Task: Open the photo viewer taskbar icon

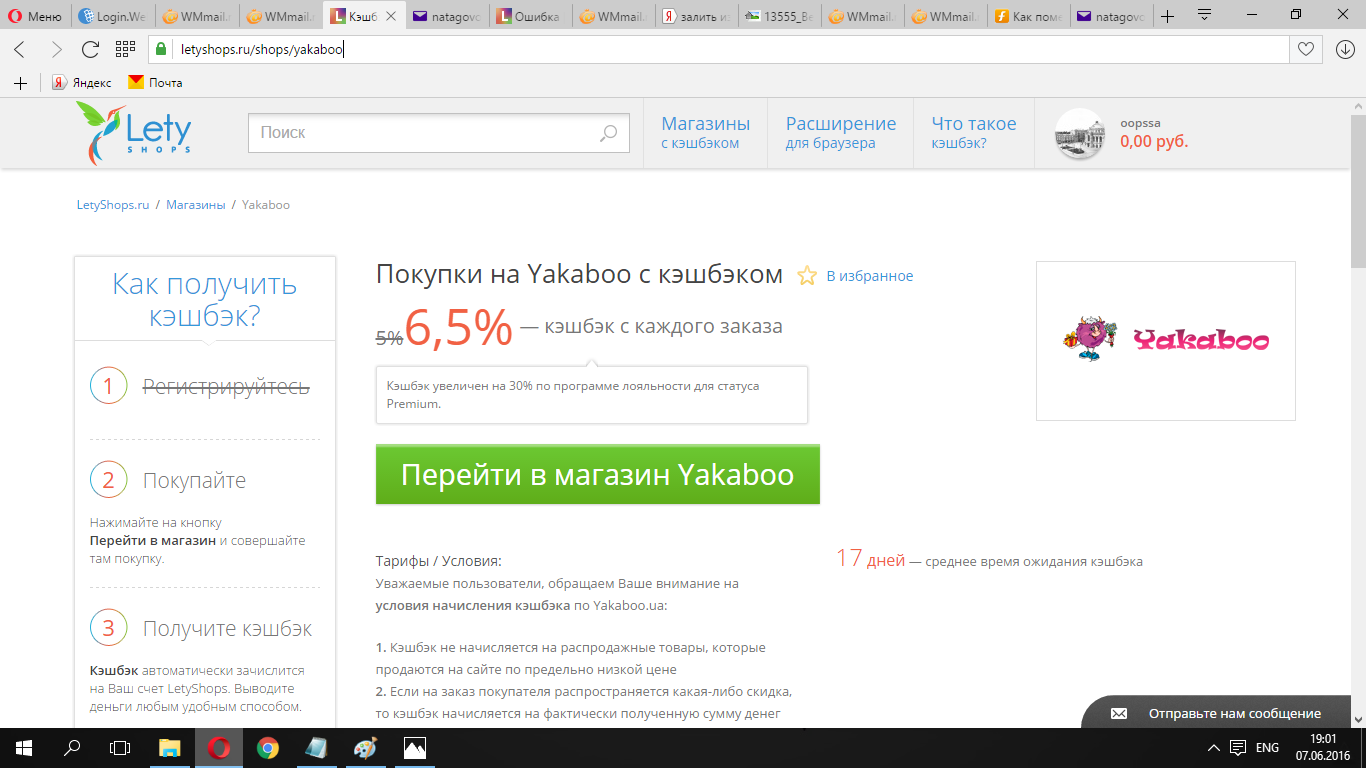Action: point(414,748)
